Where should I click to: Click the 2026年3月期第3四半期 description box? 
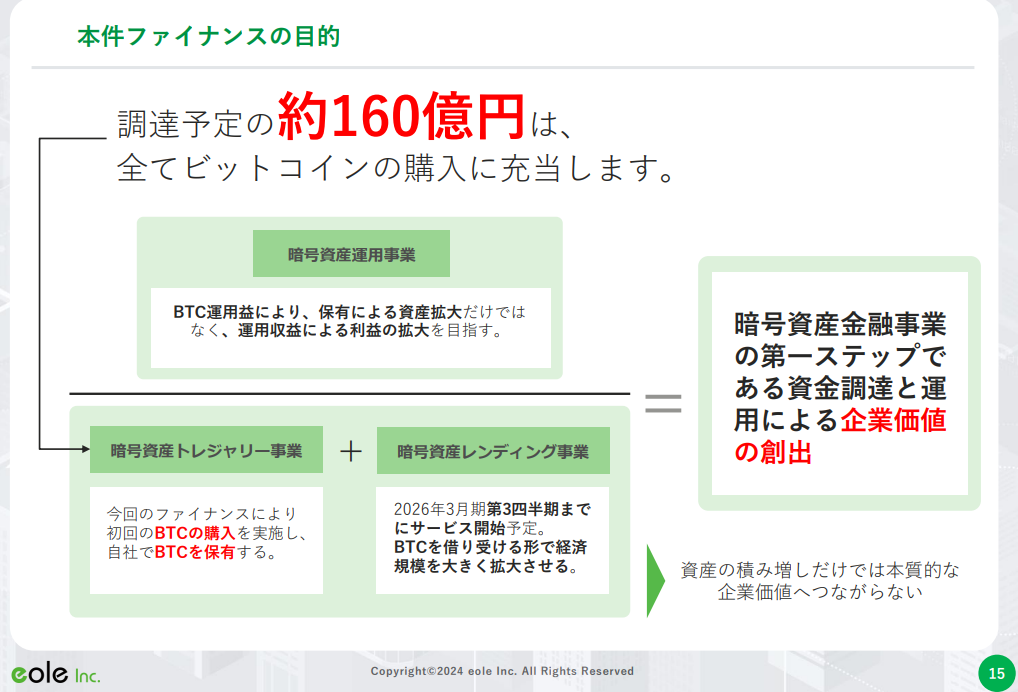(492, 538)
